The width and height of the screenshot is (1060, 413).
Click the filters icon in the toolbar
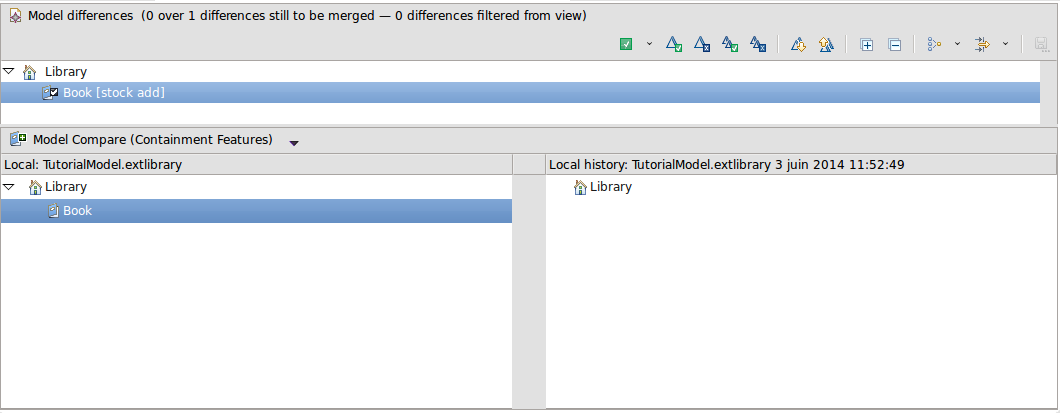pos(982,44)
